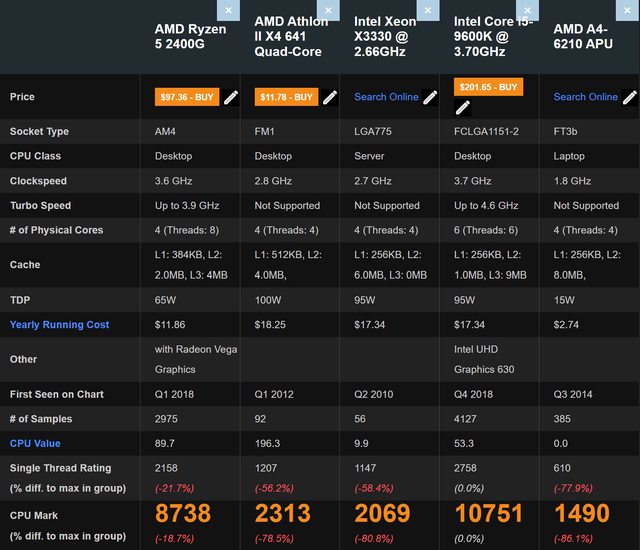Remove AMD Ryzen 5 2400G from comparison
This screenshot has width=640, height=550.
point(229,10)
